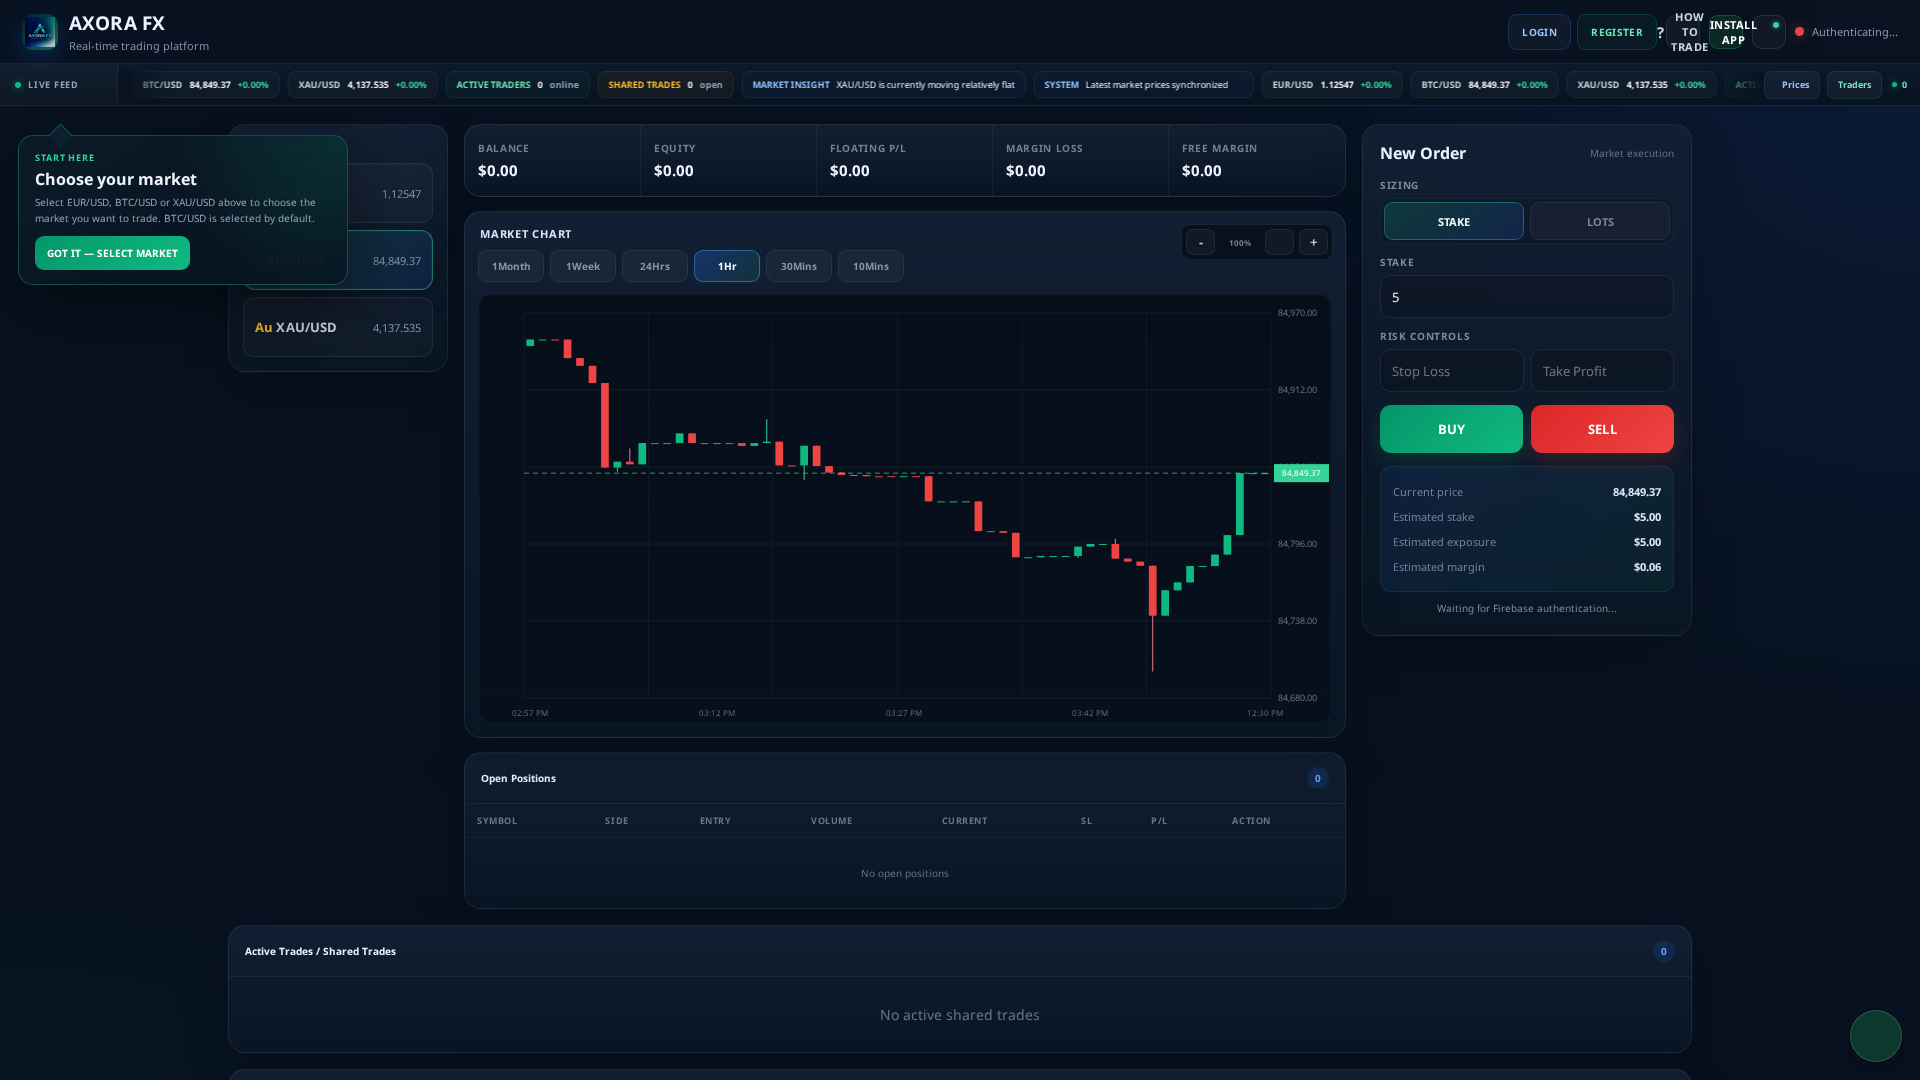Set chart timeframe to 1Week
This screenshot has height=1080, width=1920.
pyautogui.click(x=583, y=266)
